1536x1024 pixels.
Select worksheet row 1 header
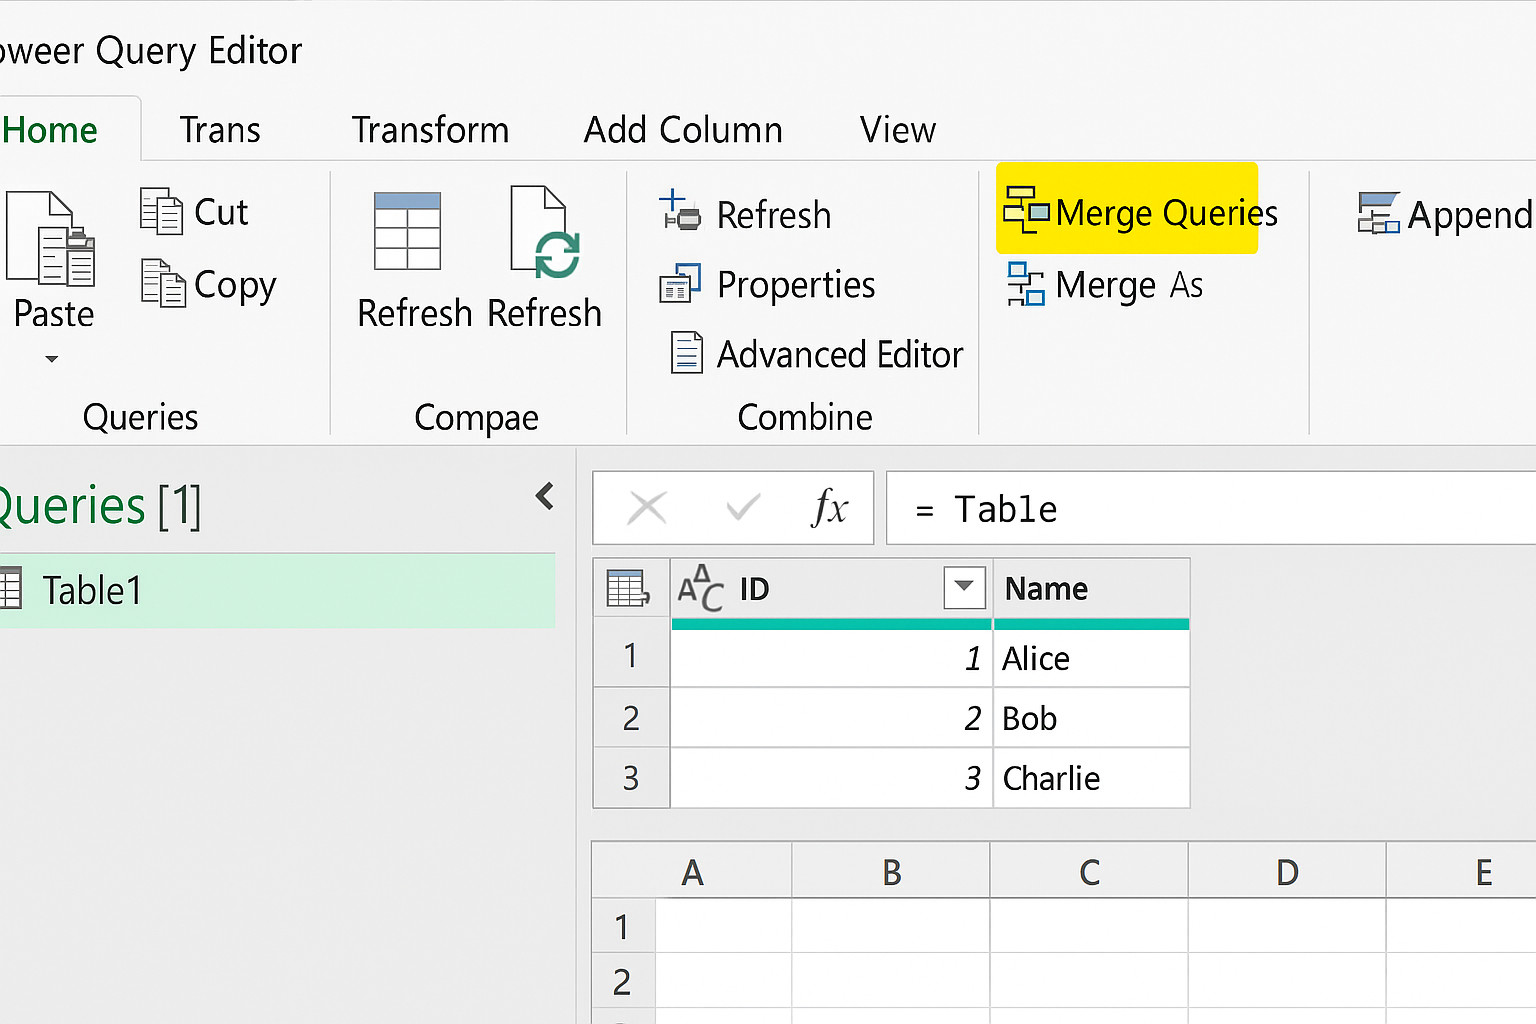coord(624,926)
